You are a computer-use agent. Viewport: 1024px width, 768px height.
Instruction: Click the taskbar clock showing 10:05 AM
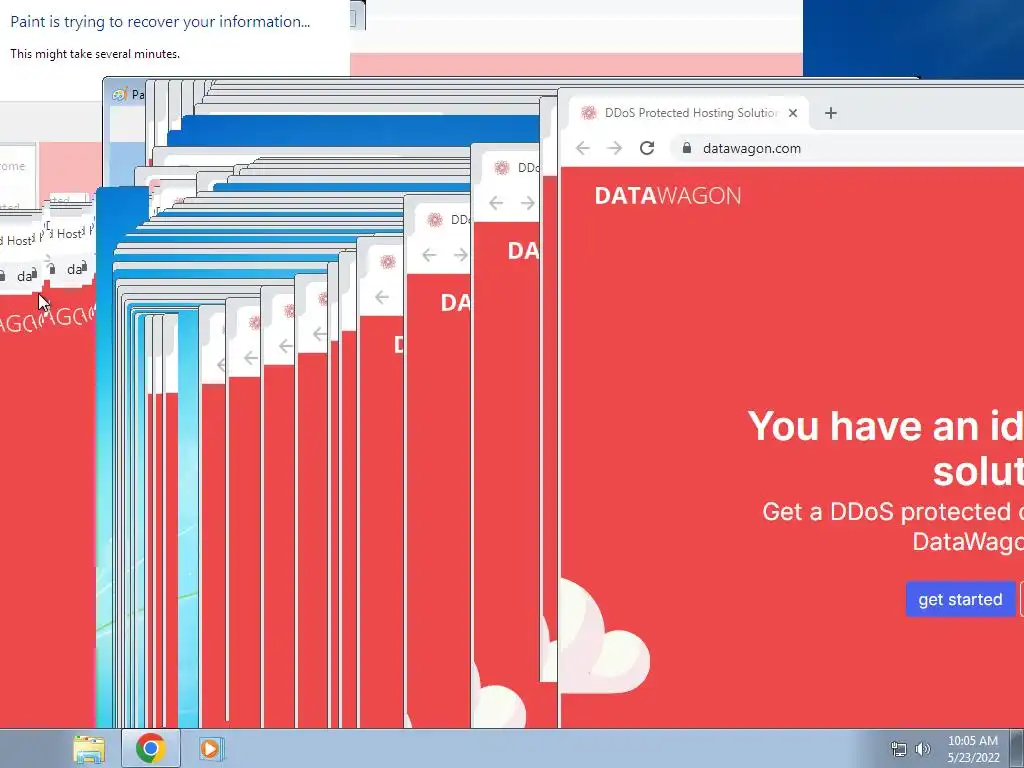pyautogui.click(x=972, y=741)
